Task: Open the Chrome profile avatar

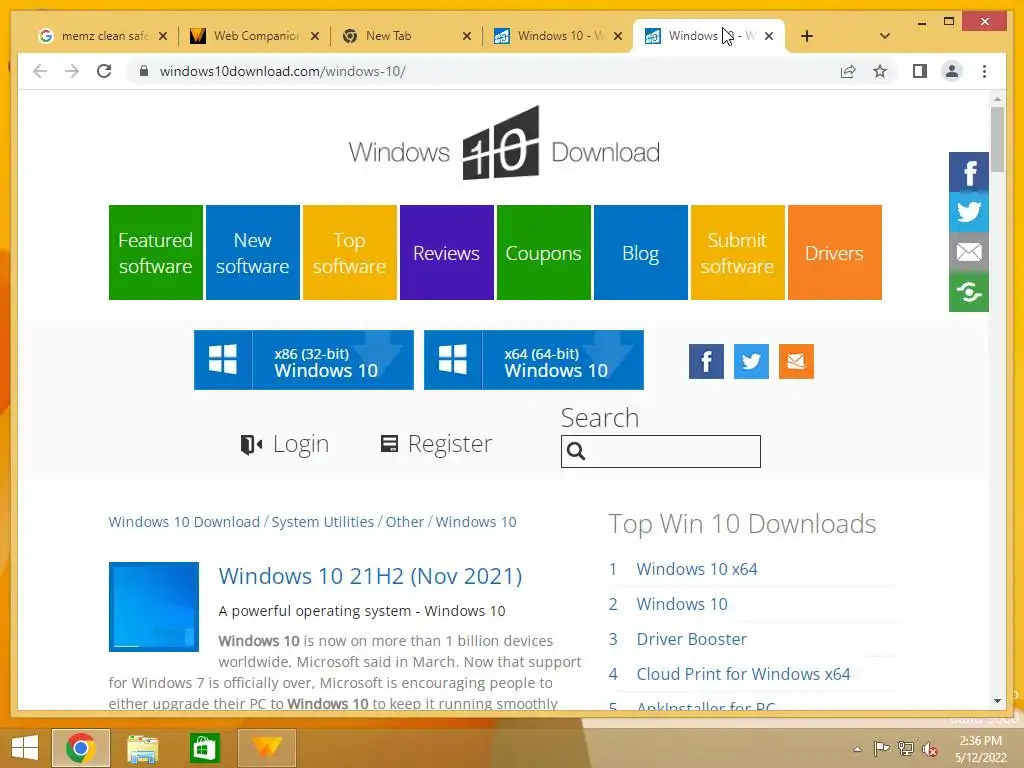Action: 952,71
